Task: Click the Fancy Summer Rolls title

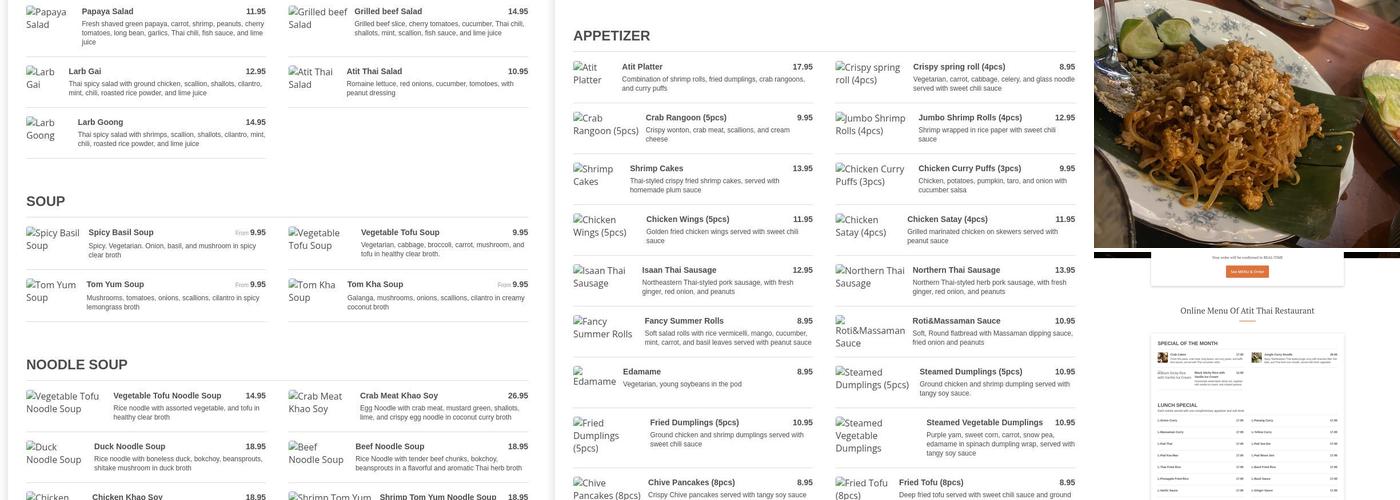Action: point(684,321)
